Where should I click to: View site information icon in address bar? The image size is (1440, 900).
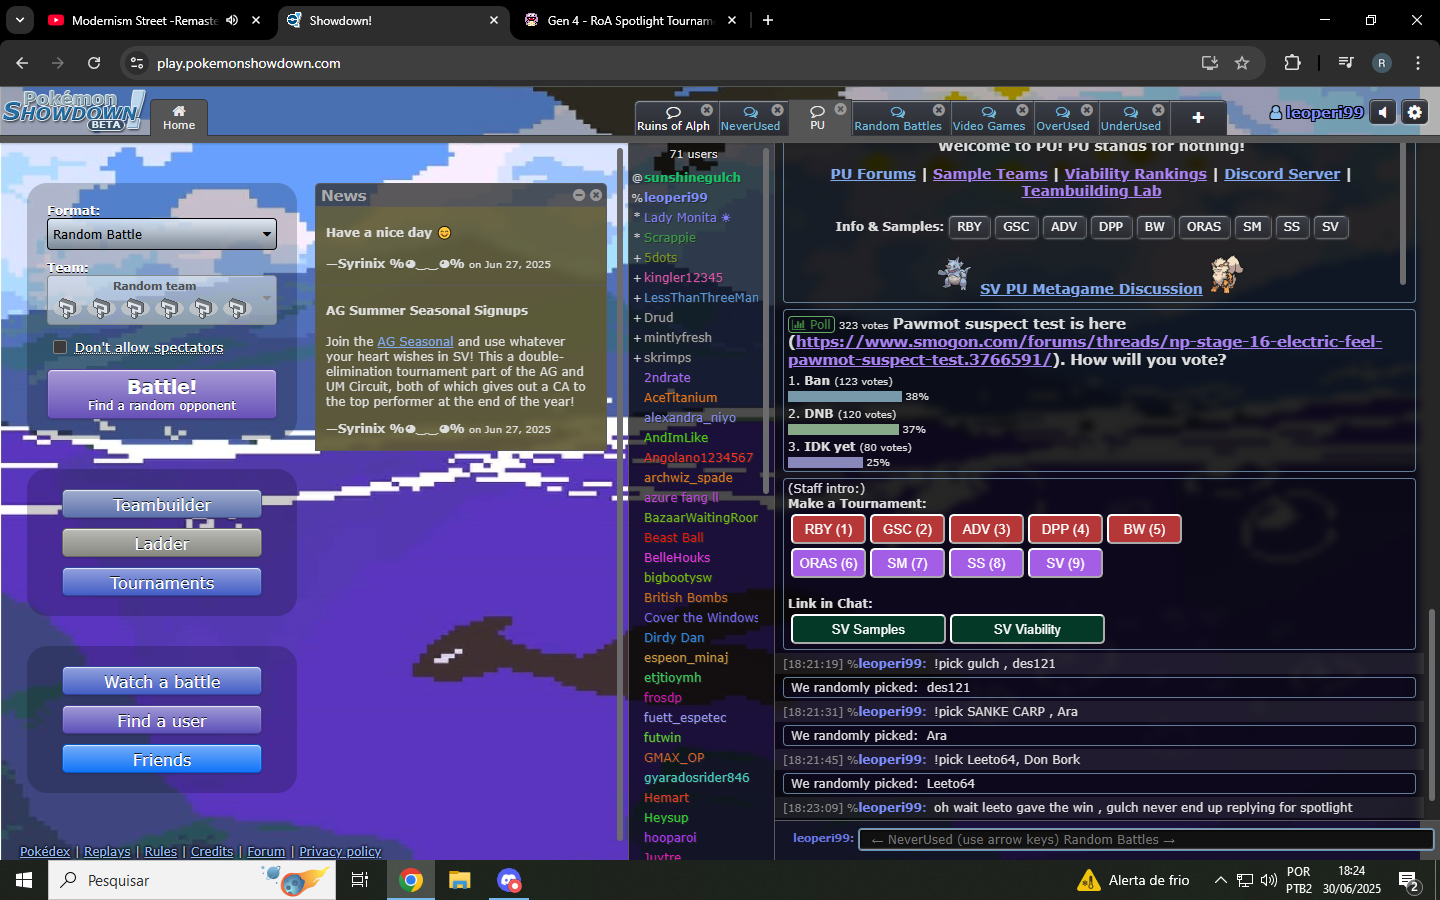point(137,63)
